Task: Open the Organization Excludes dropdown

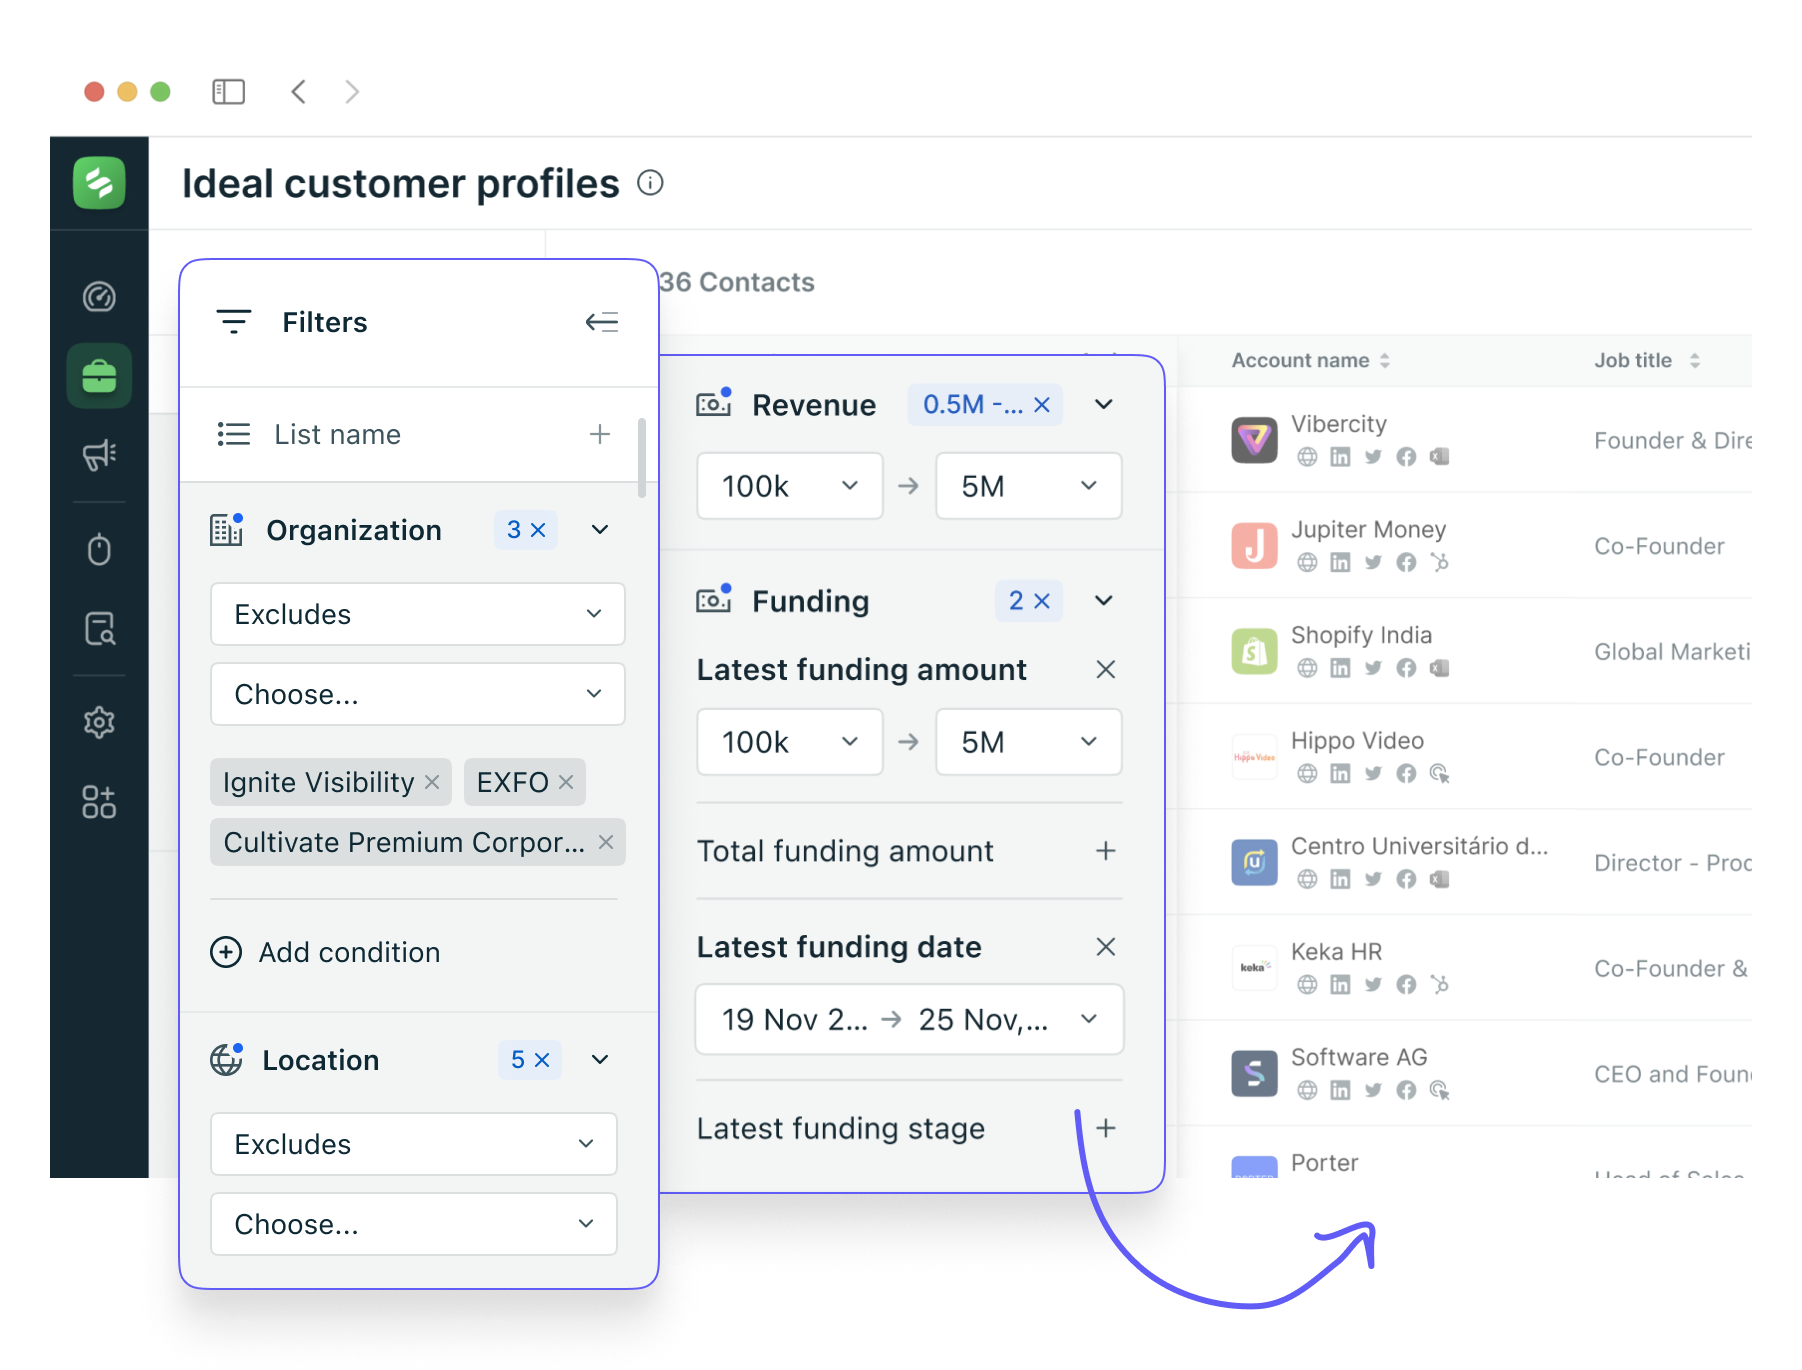Action: (417, 614)
